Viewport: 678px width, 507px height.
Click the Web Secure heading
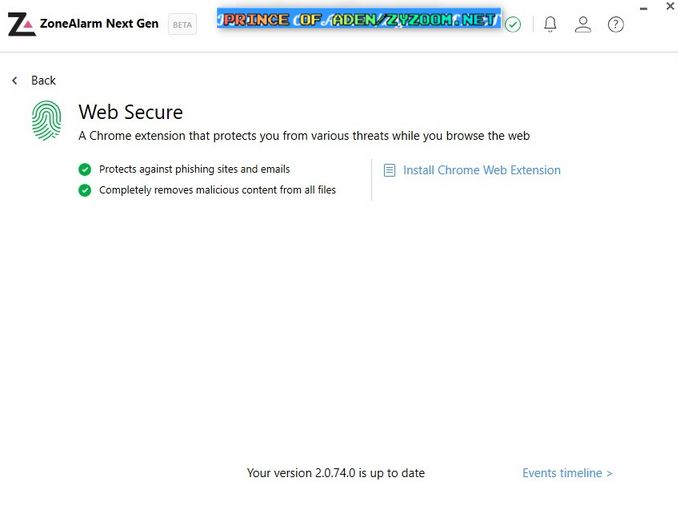131,112
